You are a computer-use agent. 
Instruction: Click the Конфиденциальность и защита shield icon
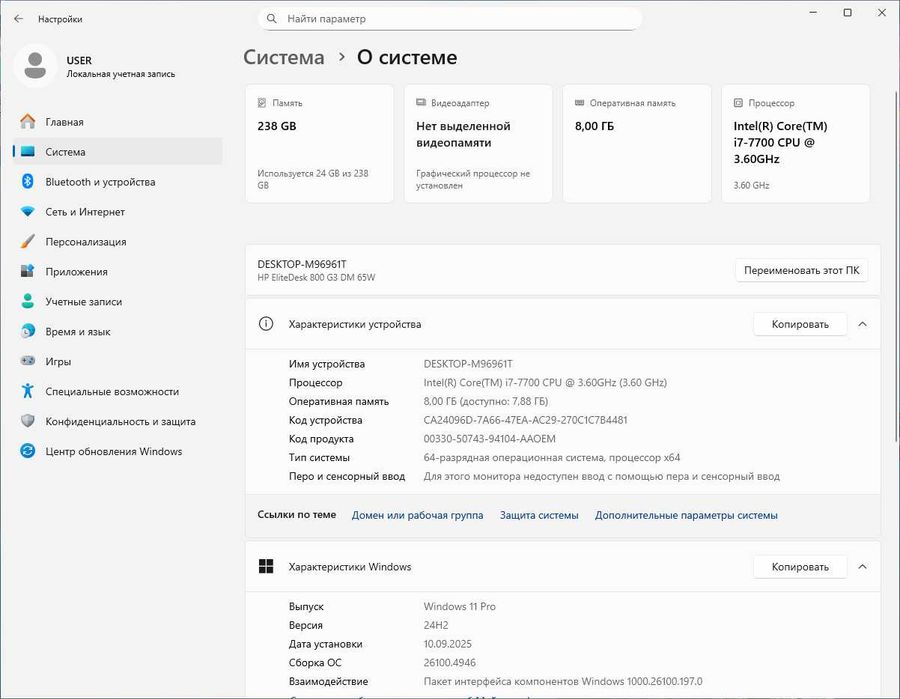[x=28, y=422]
